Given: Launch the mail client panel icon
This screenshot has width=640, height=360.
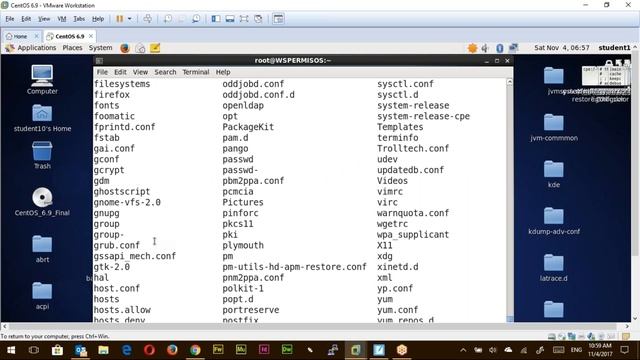Looking at the screenshot, I should pos(140,48).
